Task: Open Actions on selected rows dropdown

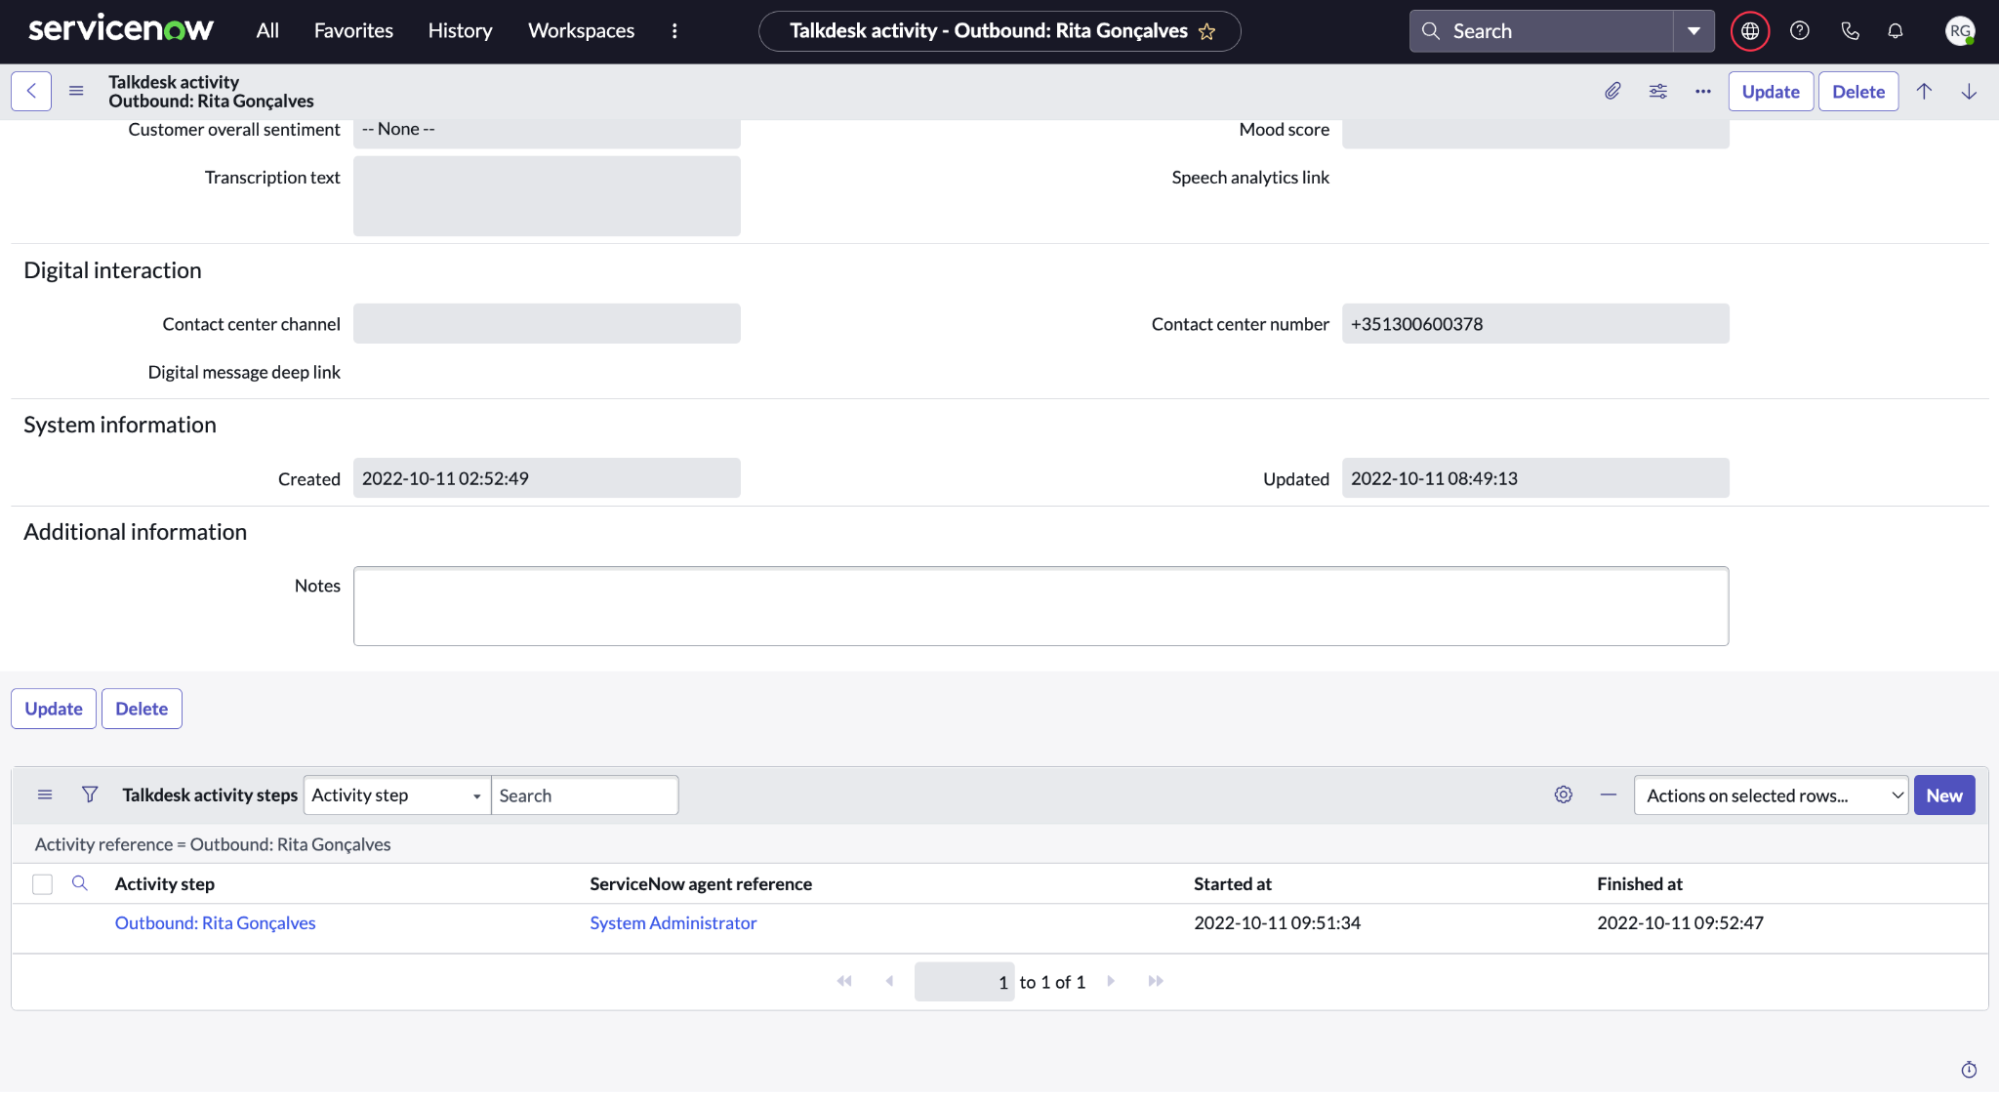Action: pos(1771,795)
